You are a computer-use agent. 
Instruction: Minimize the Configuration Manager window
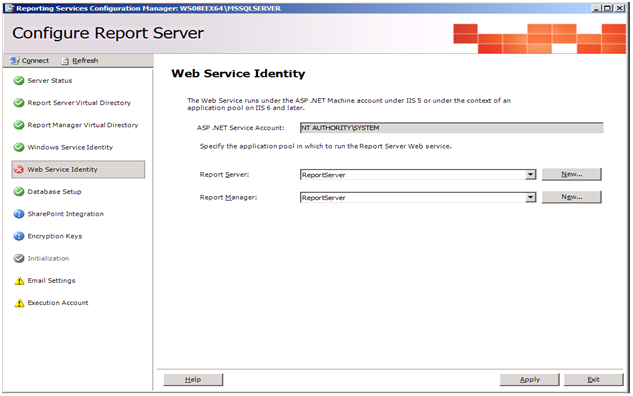596,8
